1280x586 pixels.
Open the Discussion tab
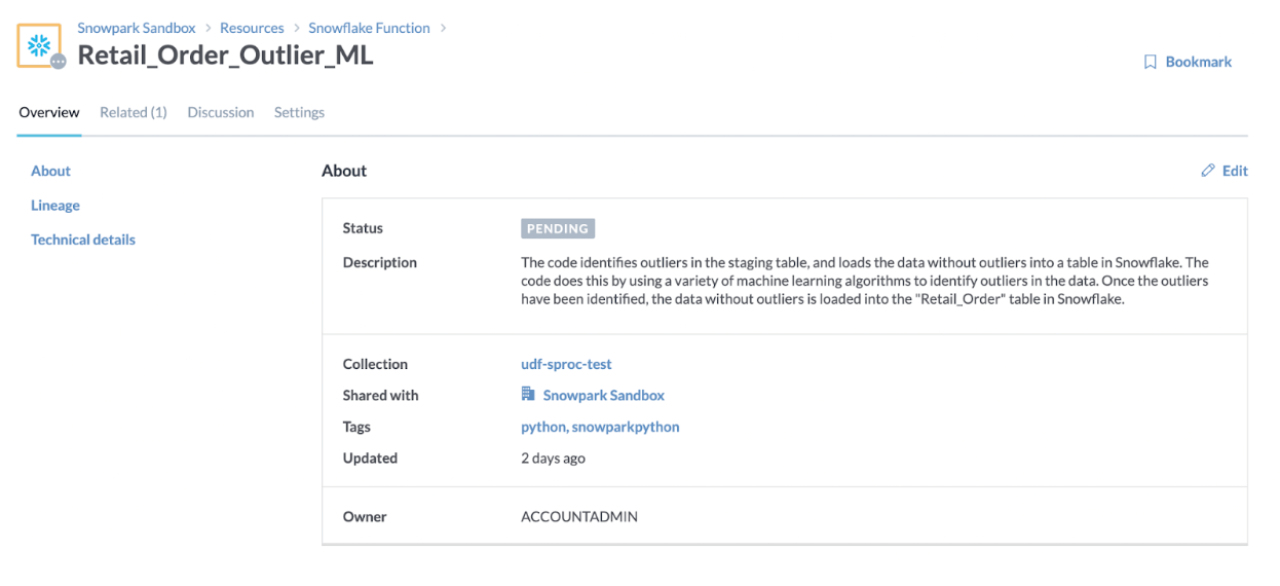[220, 112]
